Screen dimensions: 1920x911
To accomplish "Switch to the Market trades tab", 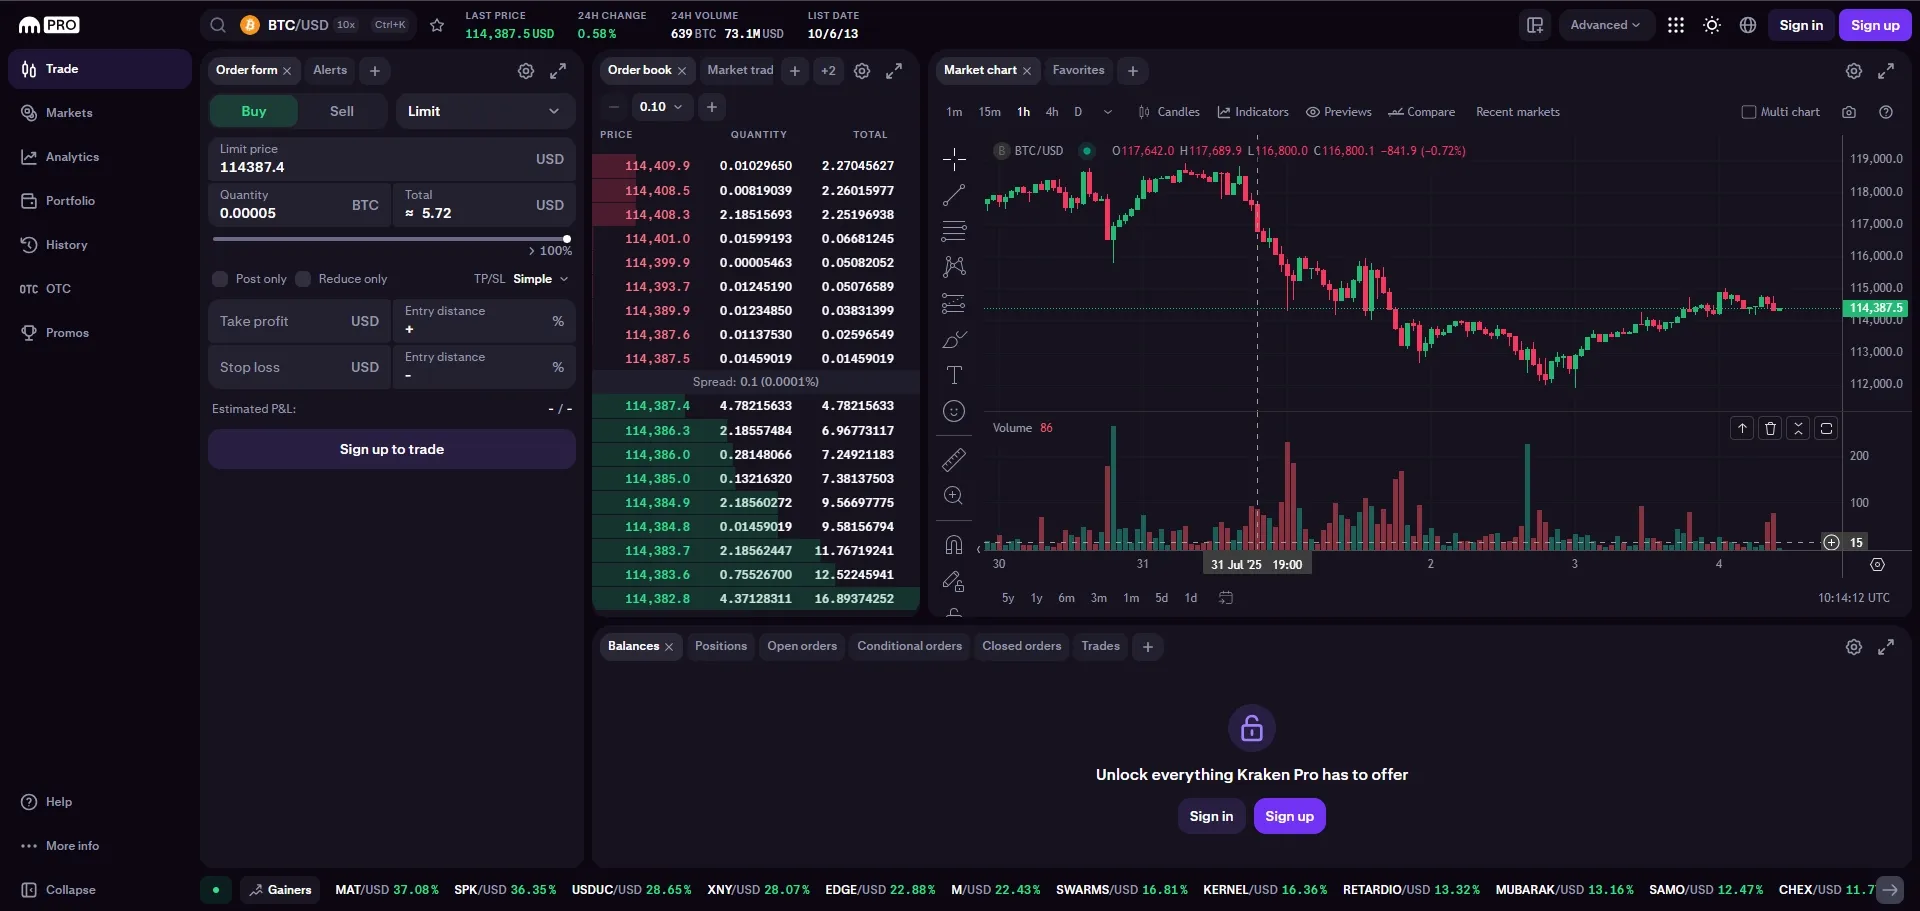I will coord(740,70).
